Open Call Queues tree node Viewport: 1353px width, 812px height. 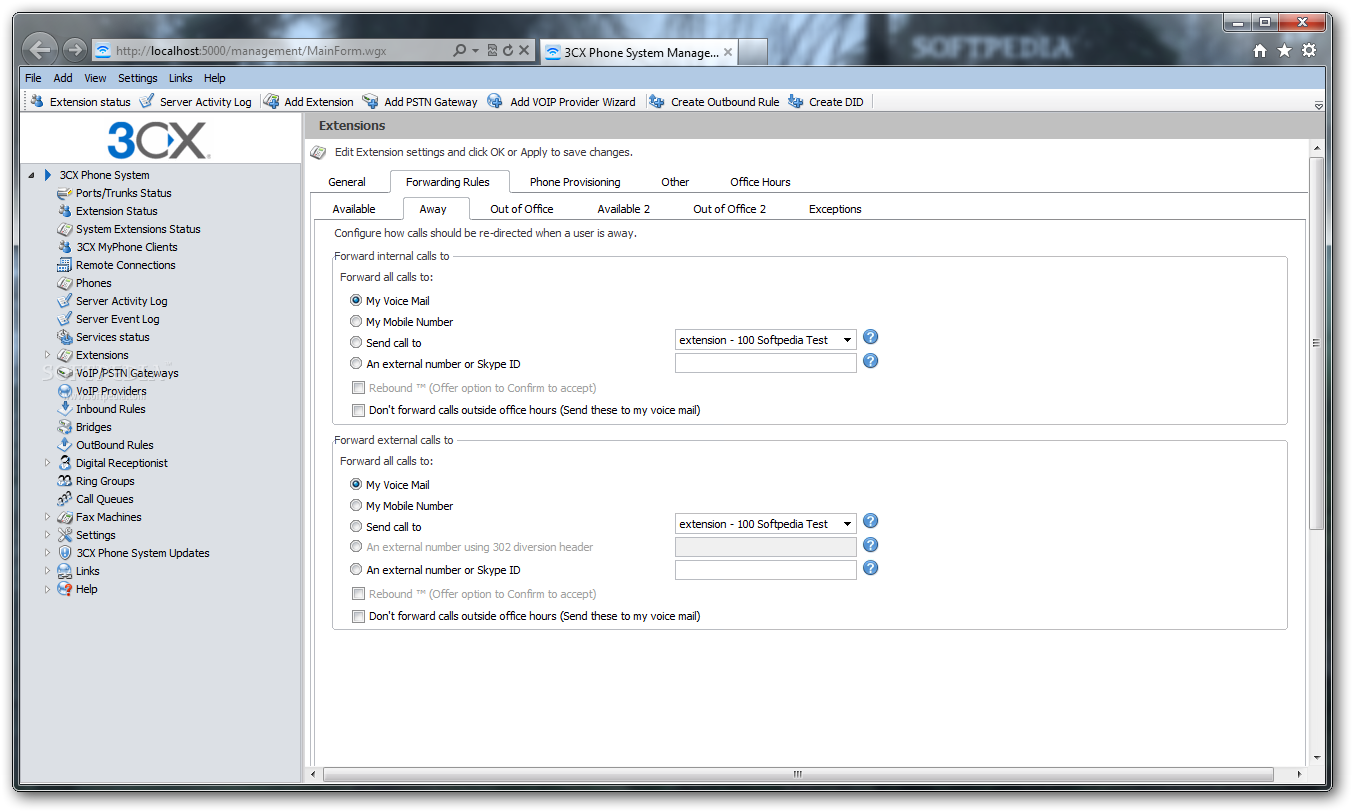(104, 499)
